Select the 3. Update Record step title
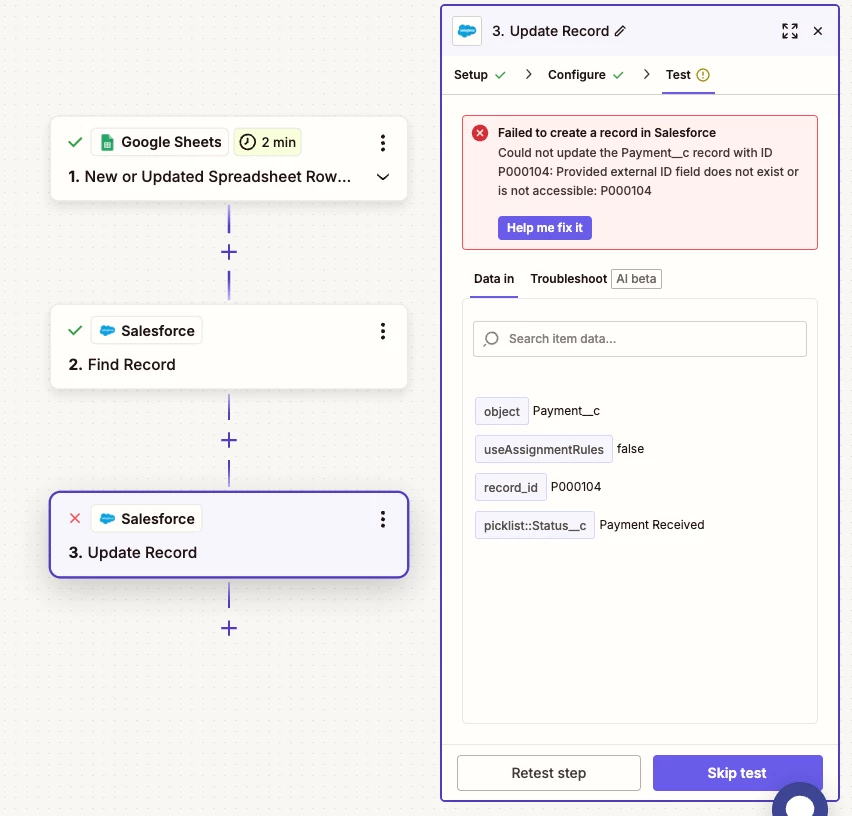852x816 pixels. 133,553
